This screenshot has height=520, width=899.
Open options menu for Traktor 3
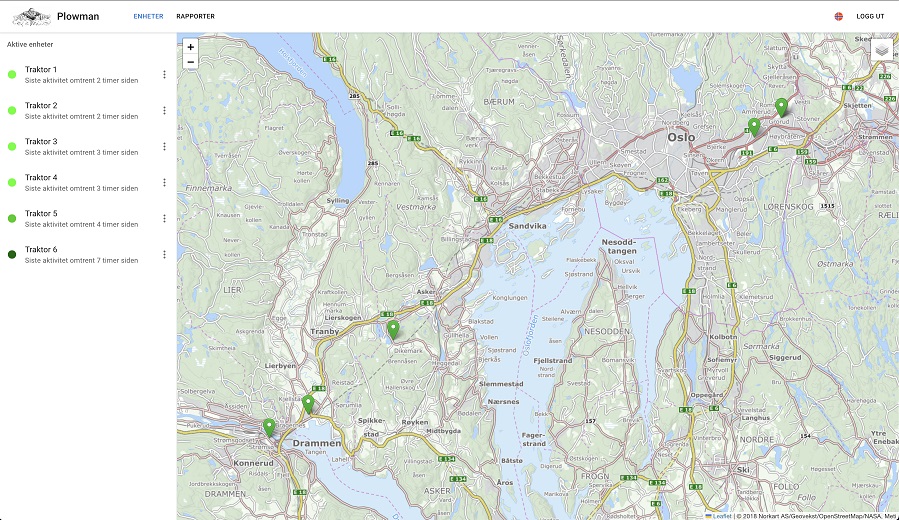[164, 147]
